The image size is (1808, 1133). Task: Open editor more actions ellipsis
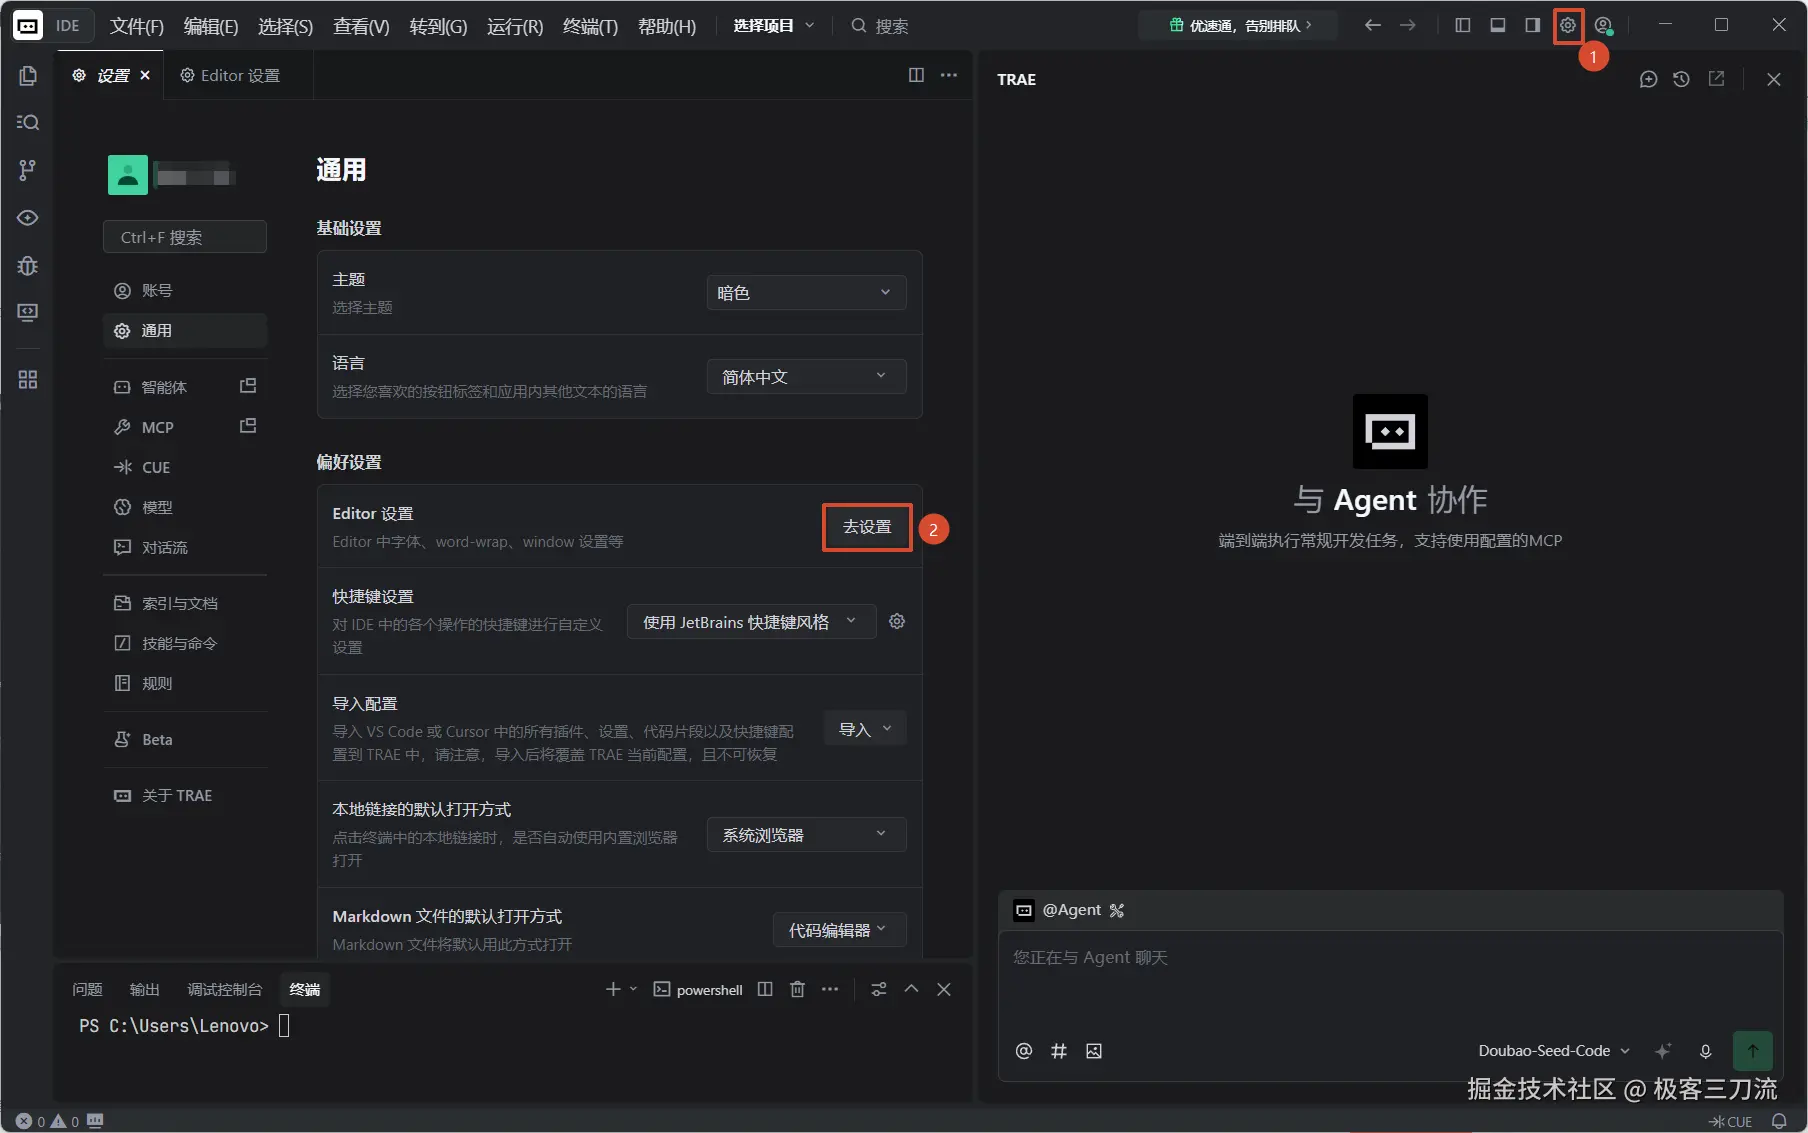click(x=949, y=75)
